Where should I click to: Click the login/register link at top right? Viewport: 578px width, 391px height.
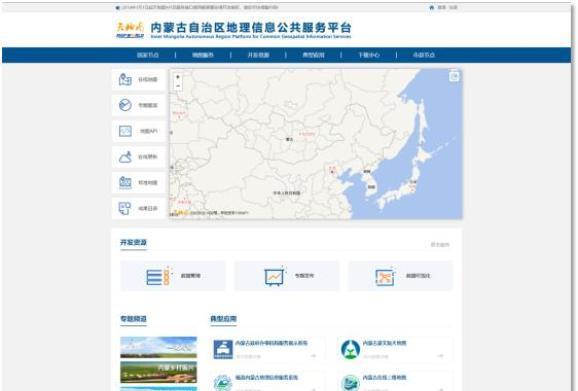pos(448,7)
